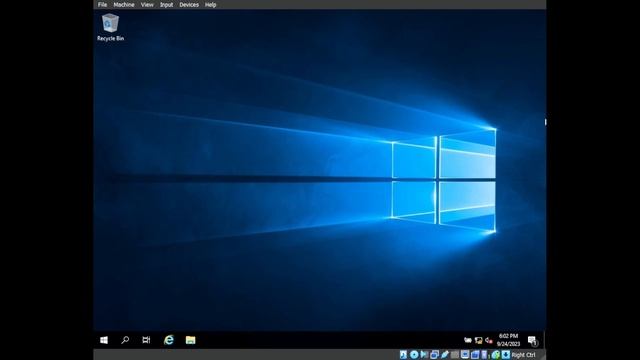
Task: Open the Action Center notifications icon
Action: pos(532,340)
